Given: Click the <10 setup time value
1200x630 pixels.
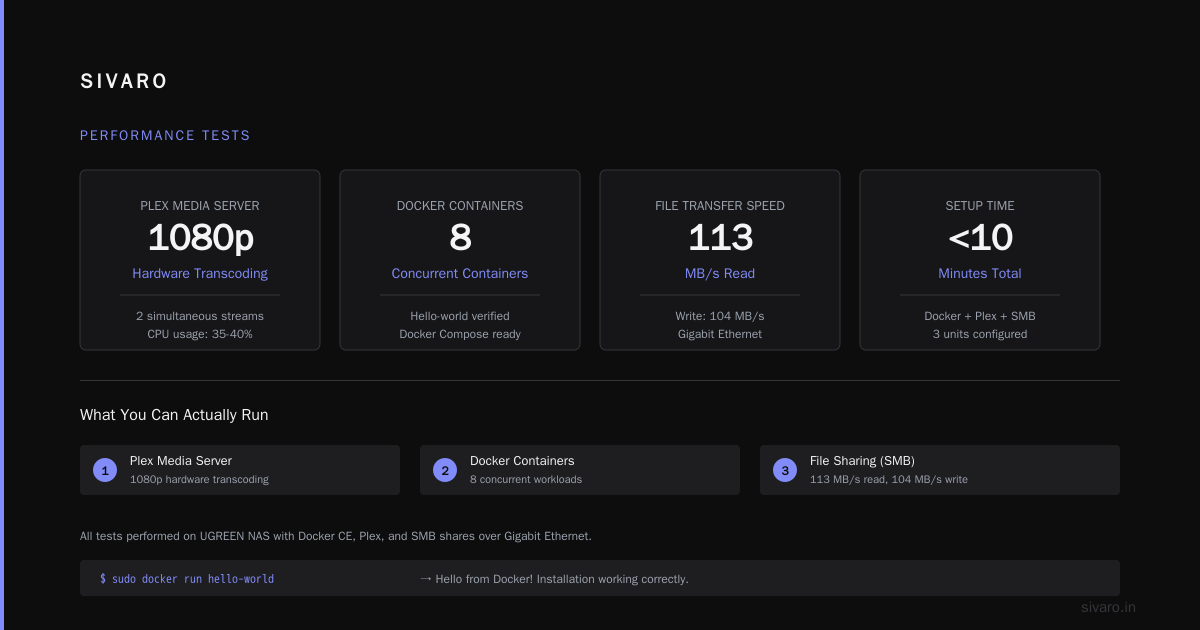Looking at the screenshot, I should click(980, 238).
